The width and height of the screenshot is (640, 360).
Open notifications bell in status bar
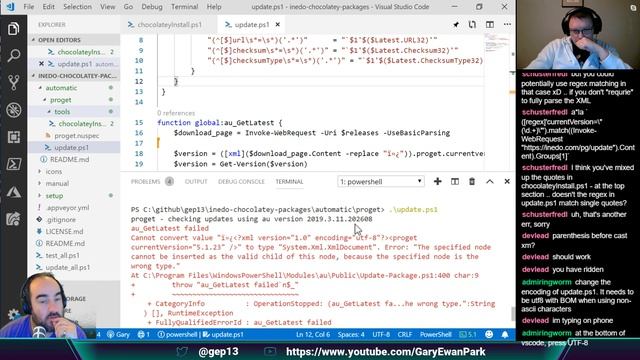pos(505,334)
